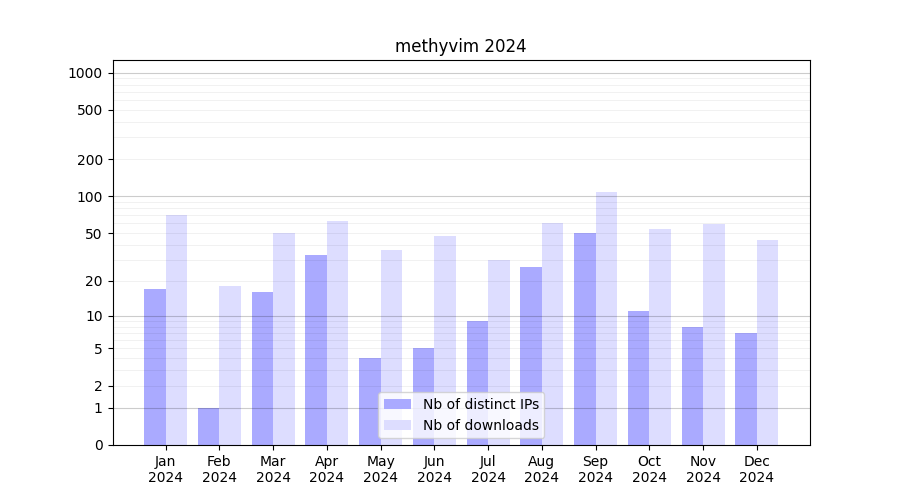Click the 0 y-axis tick label
The image size is (900, 500).
click(98, 445)
